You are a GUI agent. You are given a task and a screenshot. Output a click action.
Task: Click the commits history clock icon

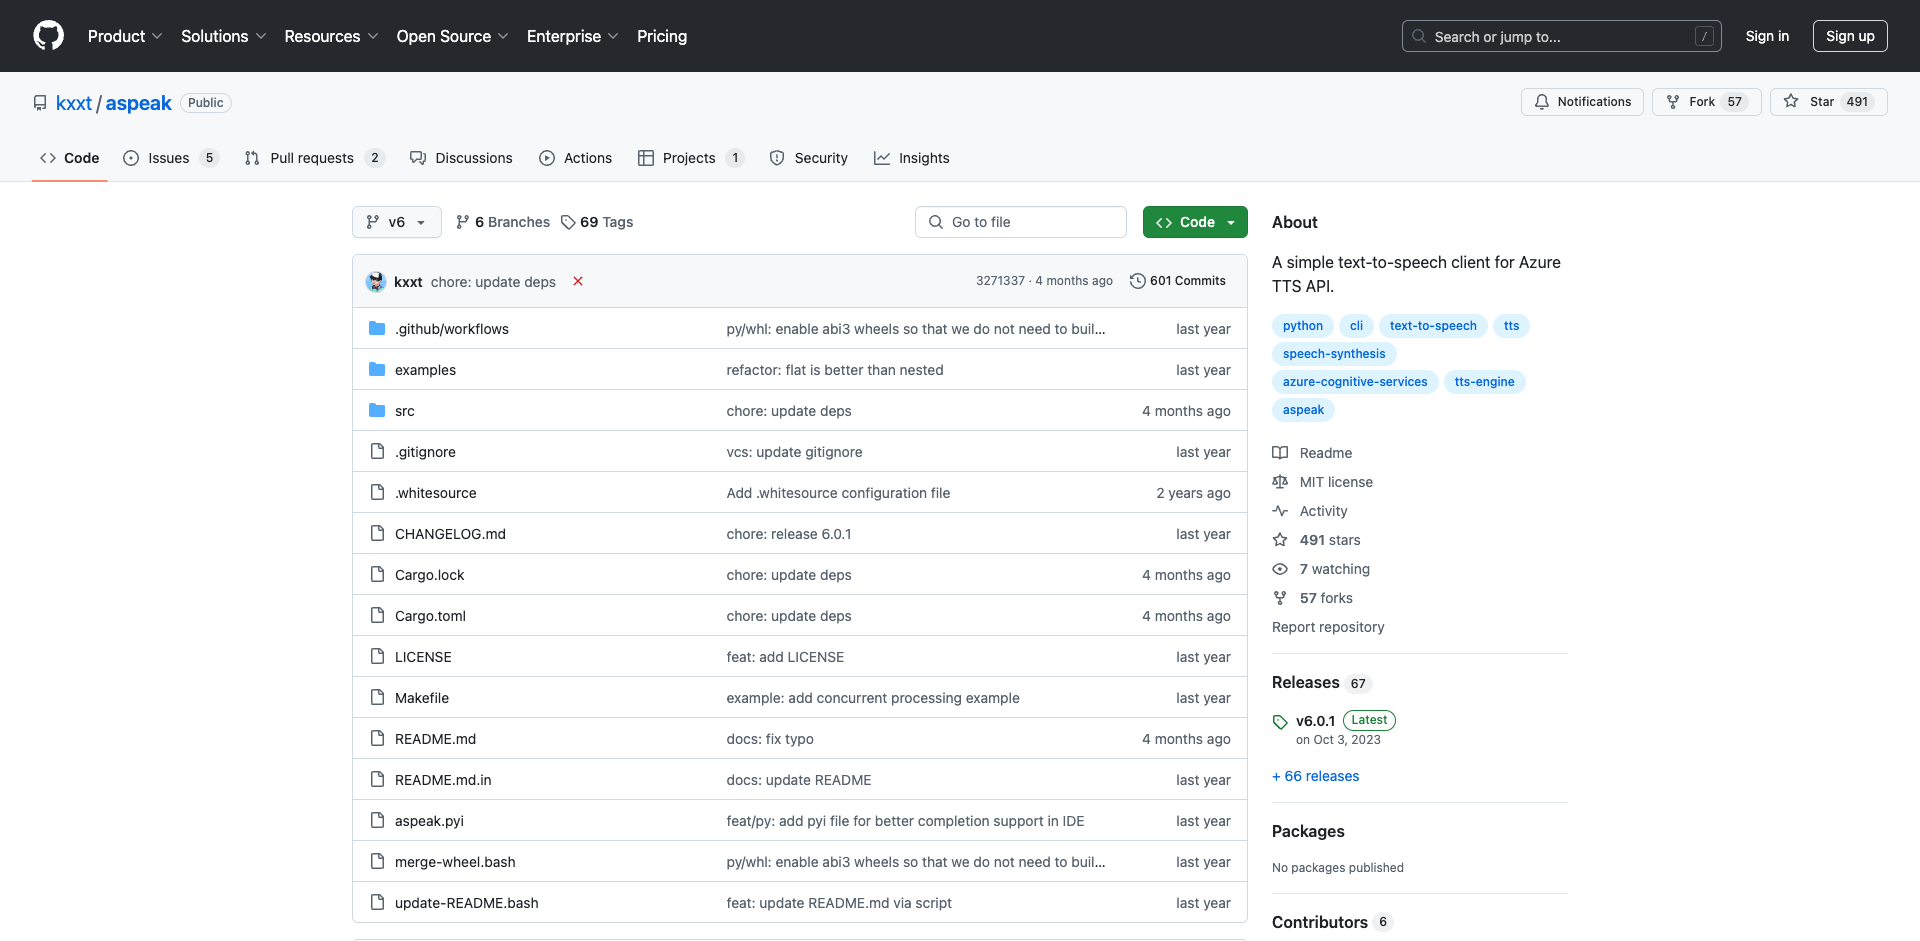(1137, 281)
